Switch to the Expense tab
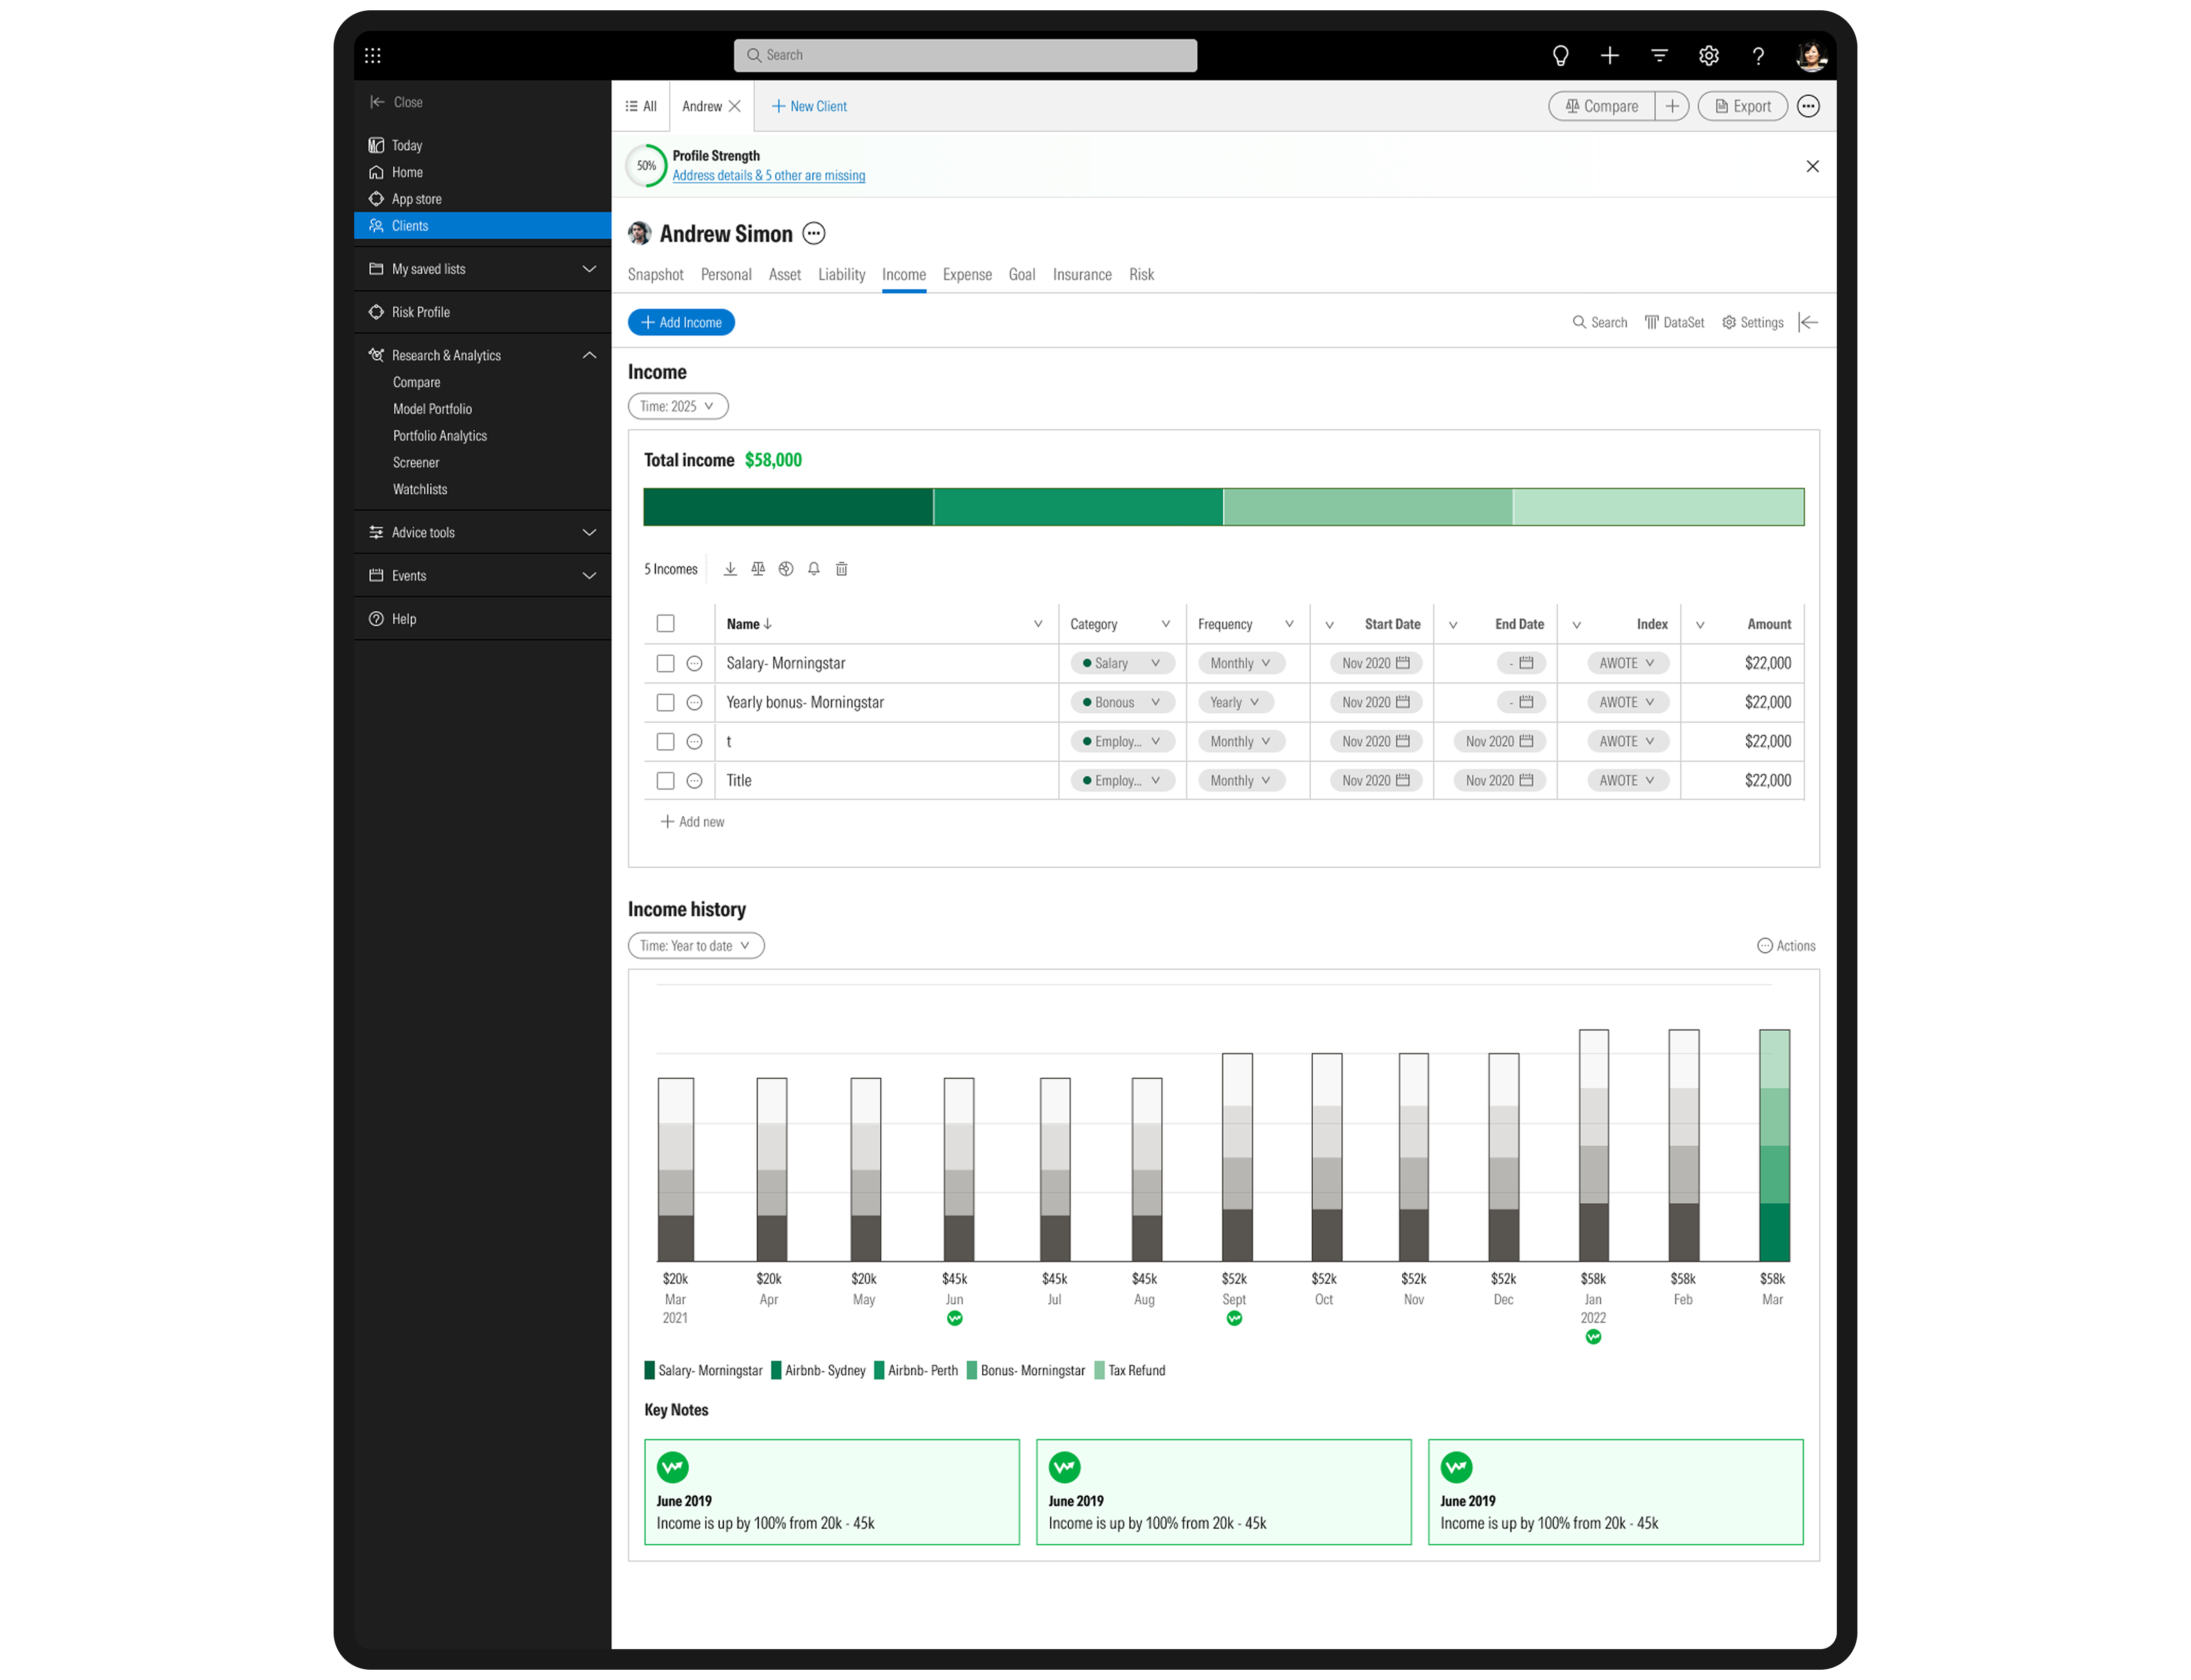Screen dimensions: 2191x1680 click(x=967, y=275)
